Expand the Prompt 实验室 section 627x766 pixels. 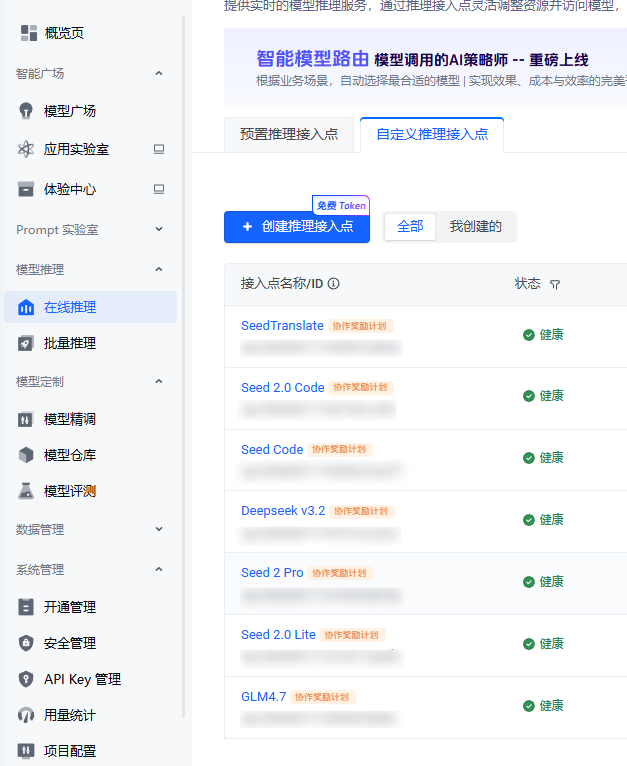click(159, 229)
